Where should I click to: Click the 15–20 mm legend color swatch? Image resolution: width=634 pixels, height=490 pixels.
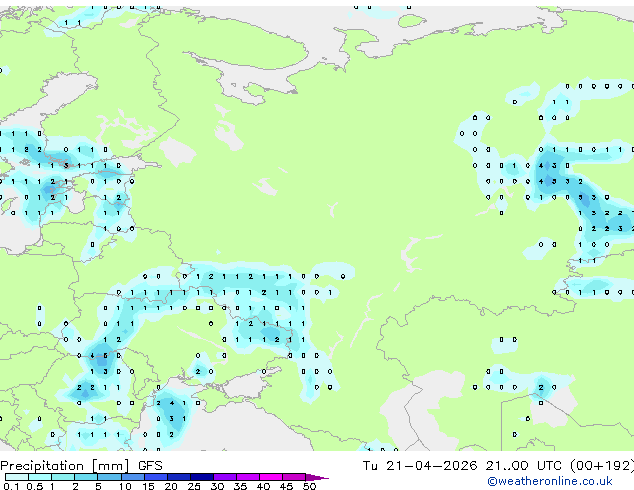click(155, 477)
